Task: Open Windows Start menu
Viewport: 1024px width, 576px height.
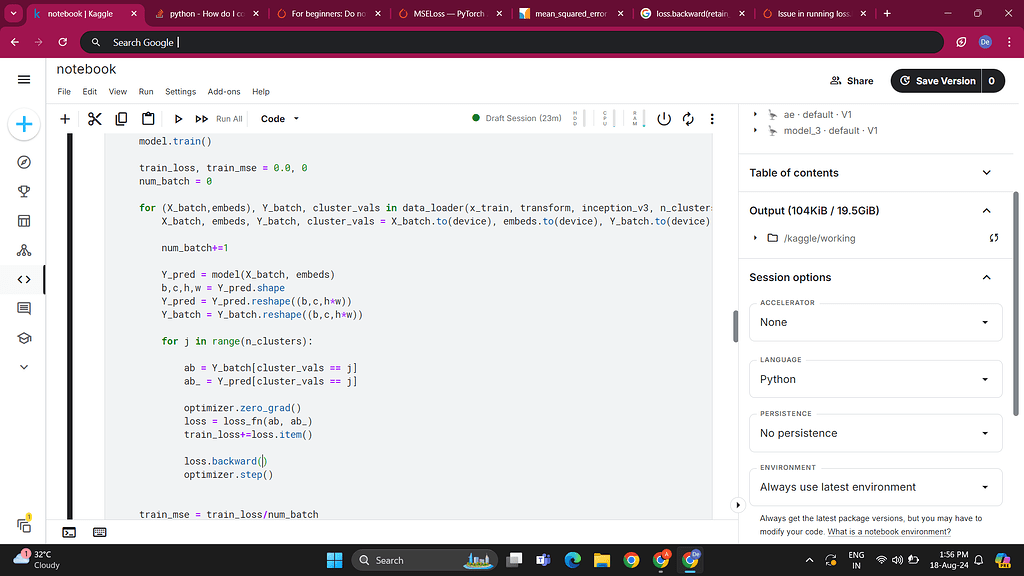Action: click(x=334, y=560)
